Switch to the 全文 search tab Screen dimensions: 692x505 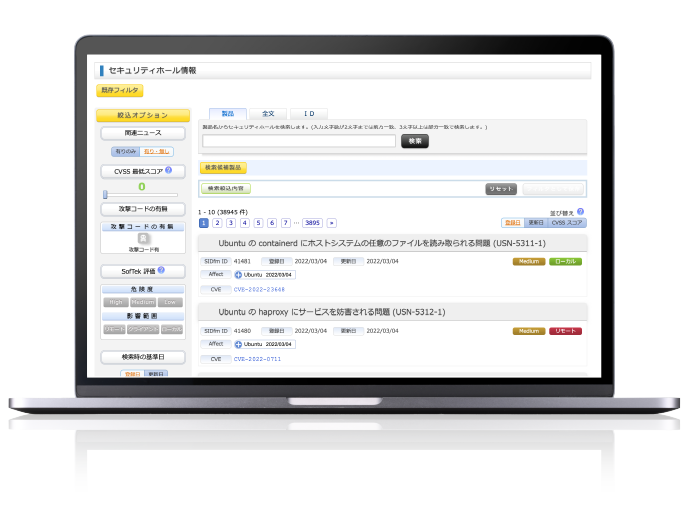pos(267,114)
